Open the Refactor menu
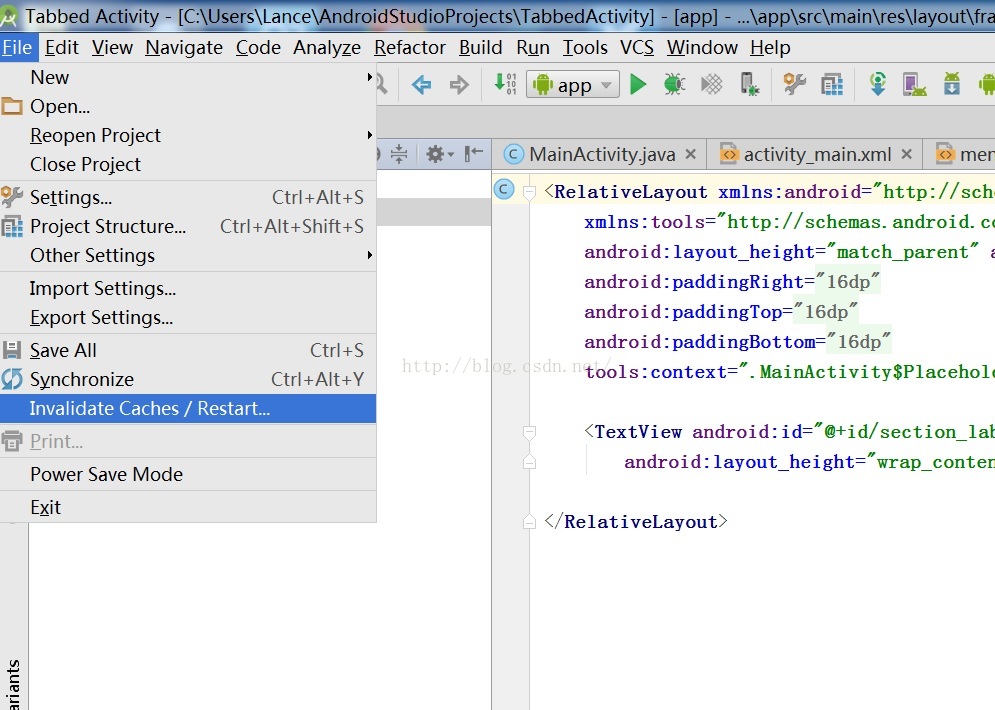The image size is (995, 710). point(410,48)
